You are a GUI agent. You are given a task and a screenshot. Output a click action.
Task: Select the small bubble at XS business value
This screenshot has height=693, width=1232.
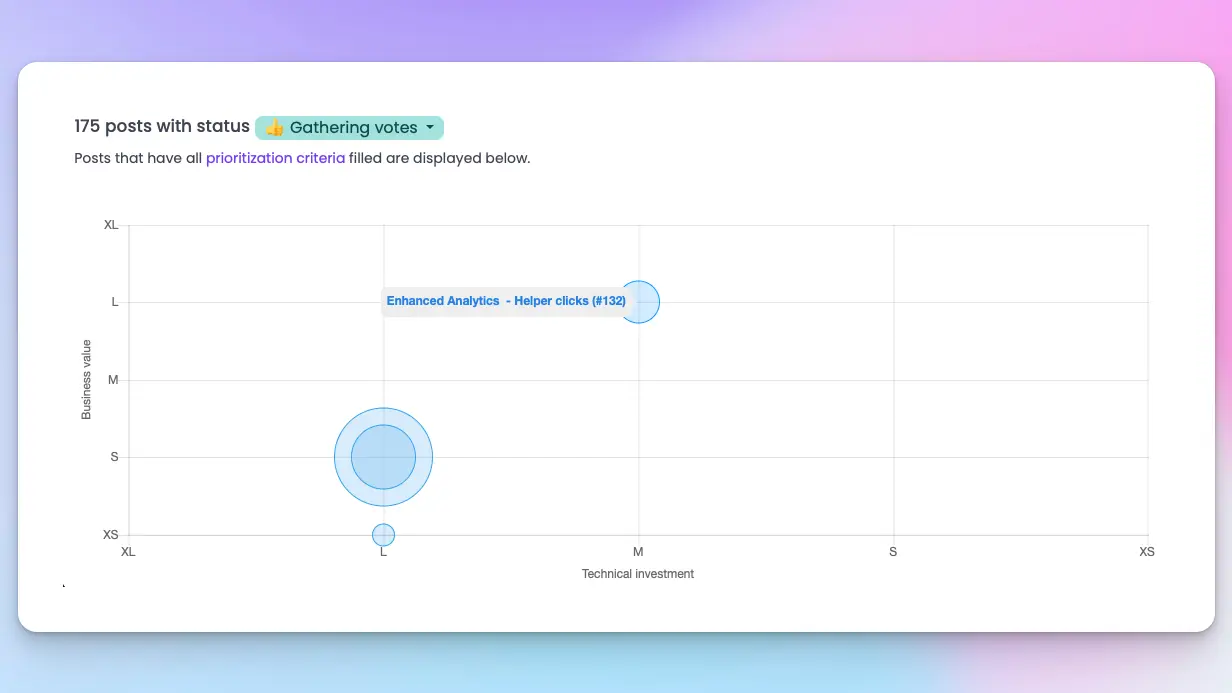tap(383, 535)
